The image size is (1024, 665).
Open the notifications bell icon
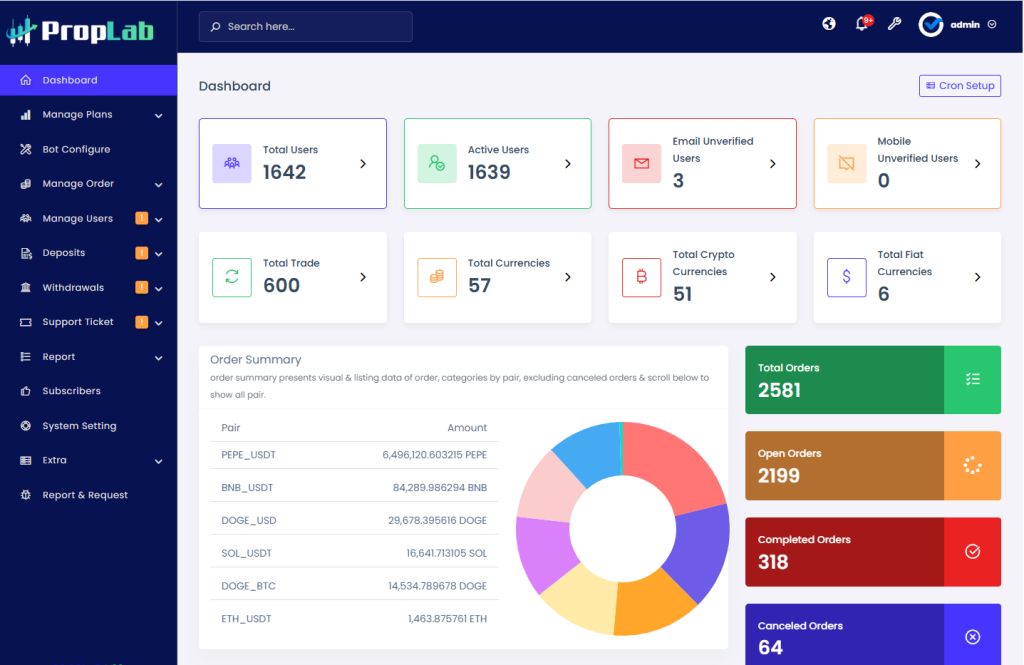click(x=861, y=23)
